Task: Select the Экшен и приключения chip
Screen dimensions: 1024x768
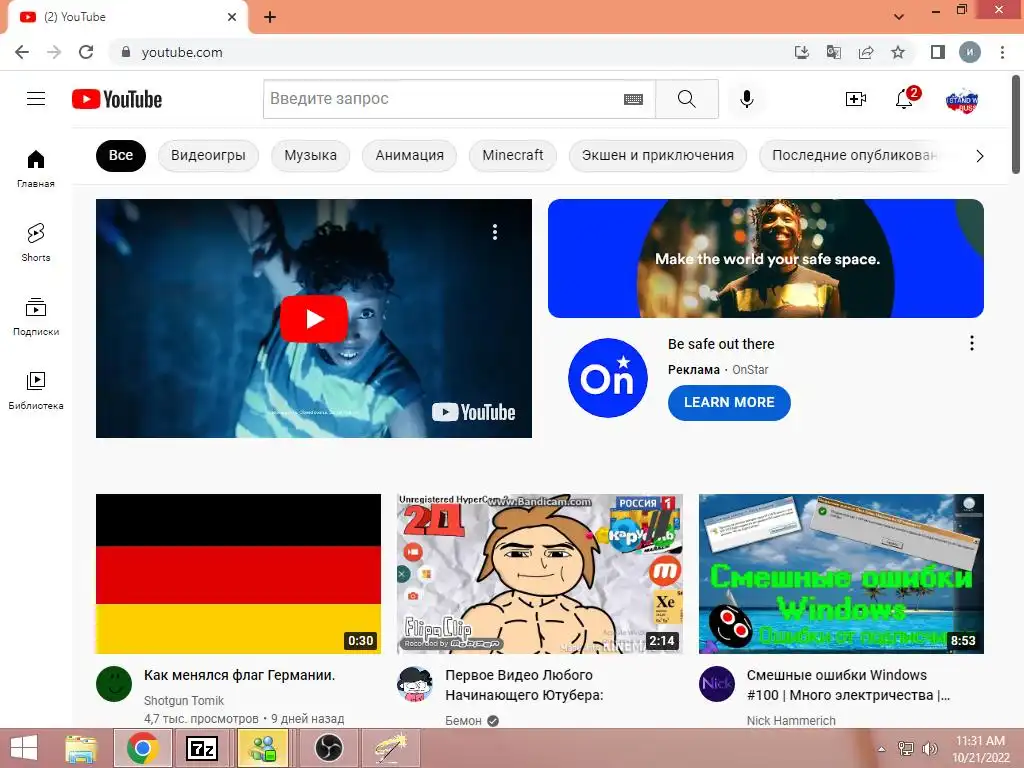Action: tap(658, 155)
